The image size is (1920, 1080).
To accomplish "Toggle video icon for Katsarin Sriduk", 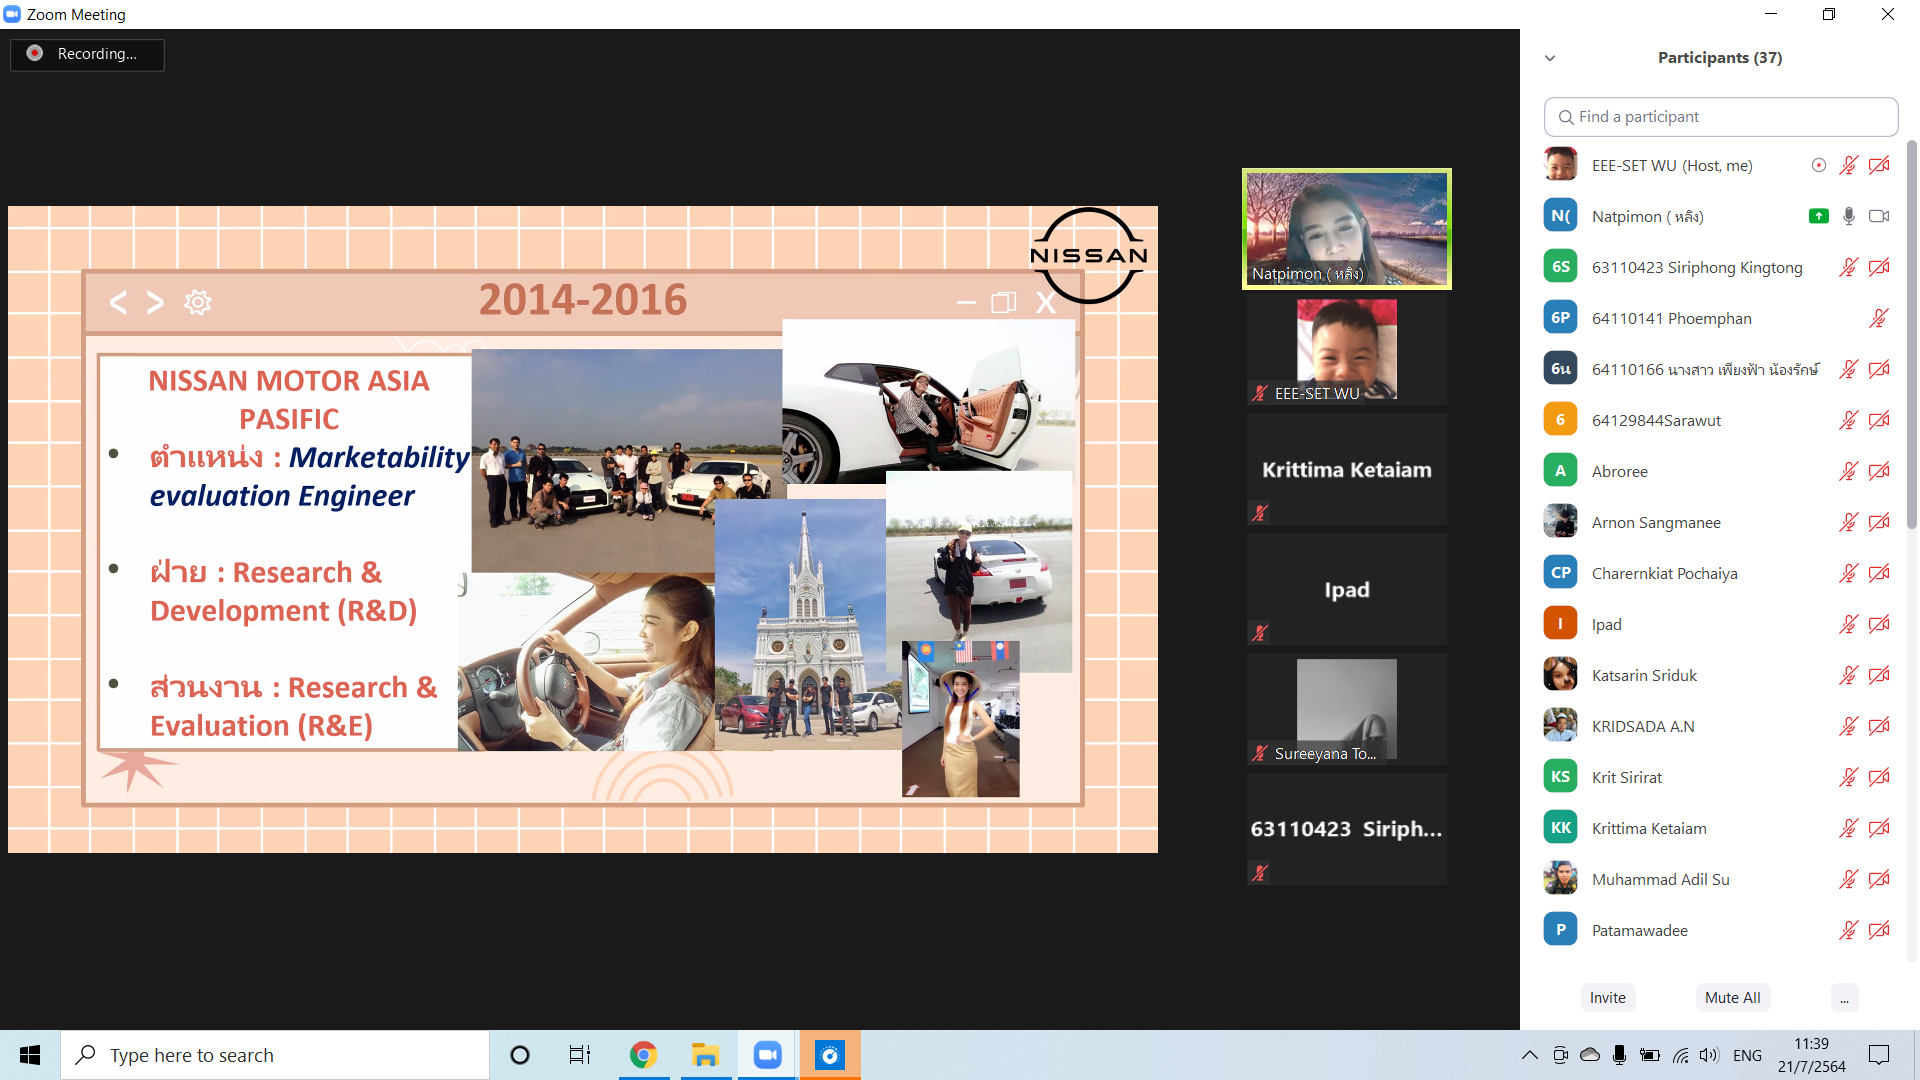I will coord(1878,675).
